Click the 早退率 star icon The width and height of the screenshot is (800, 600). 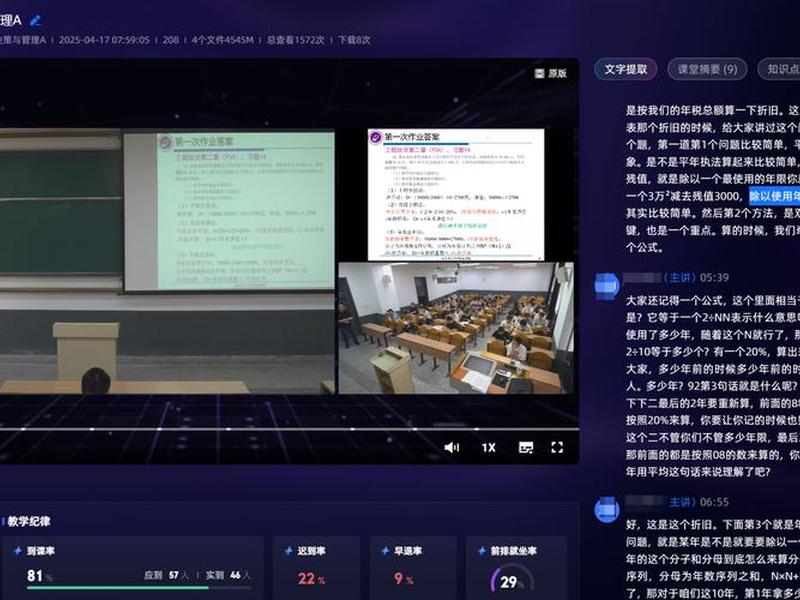pos(385,551)
